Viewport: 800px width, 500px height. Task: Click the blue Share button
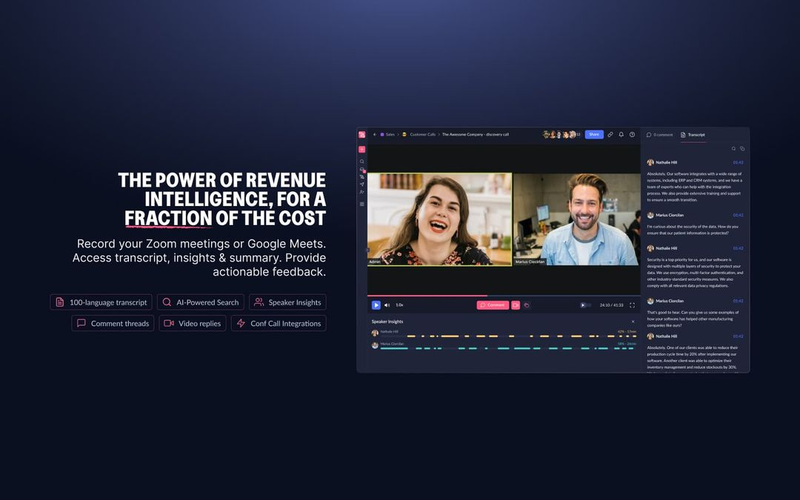point(594,135)
